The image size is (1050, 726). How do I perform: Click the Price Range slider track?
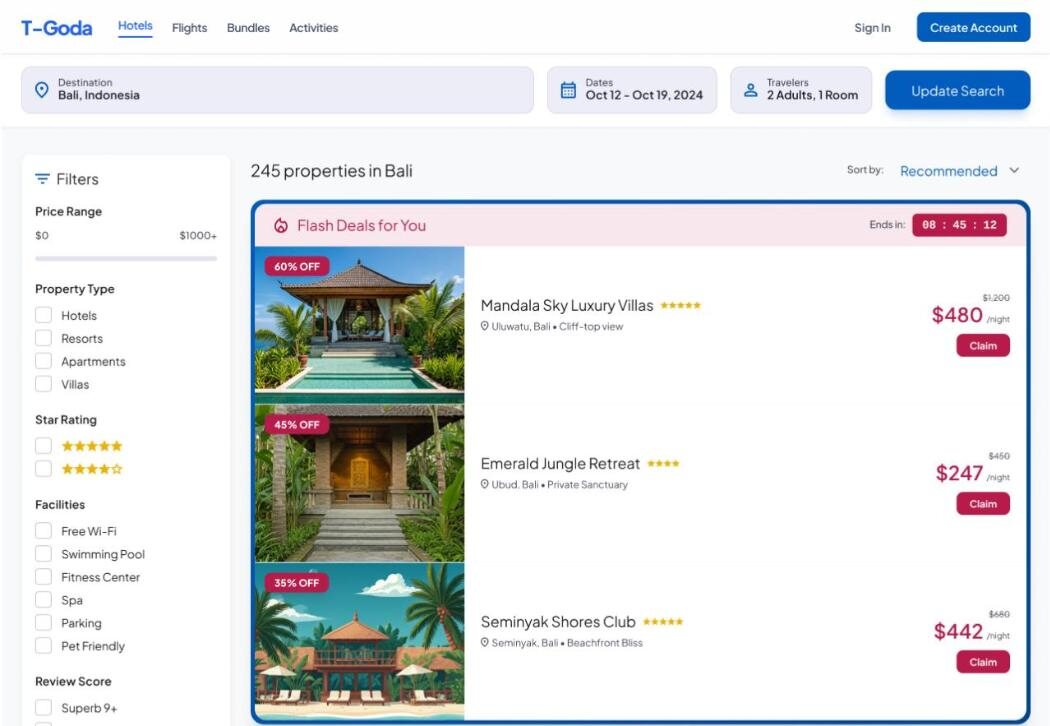[x=126, y=259]
